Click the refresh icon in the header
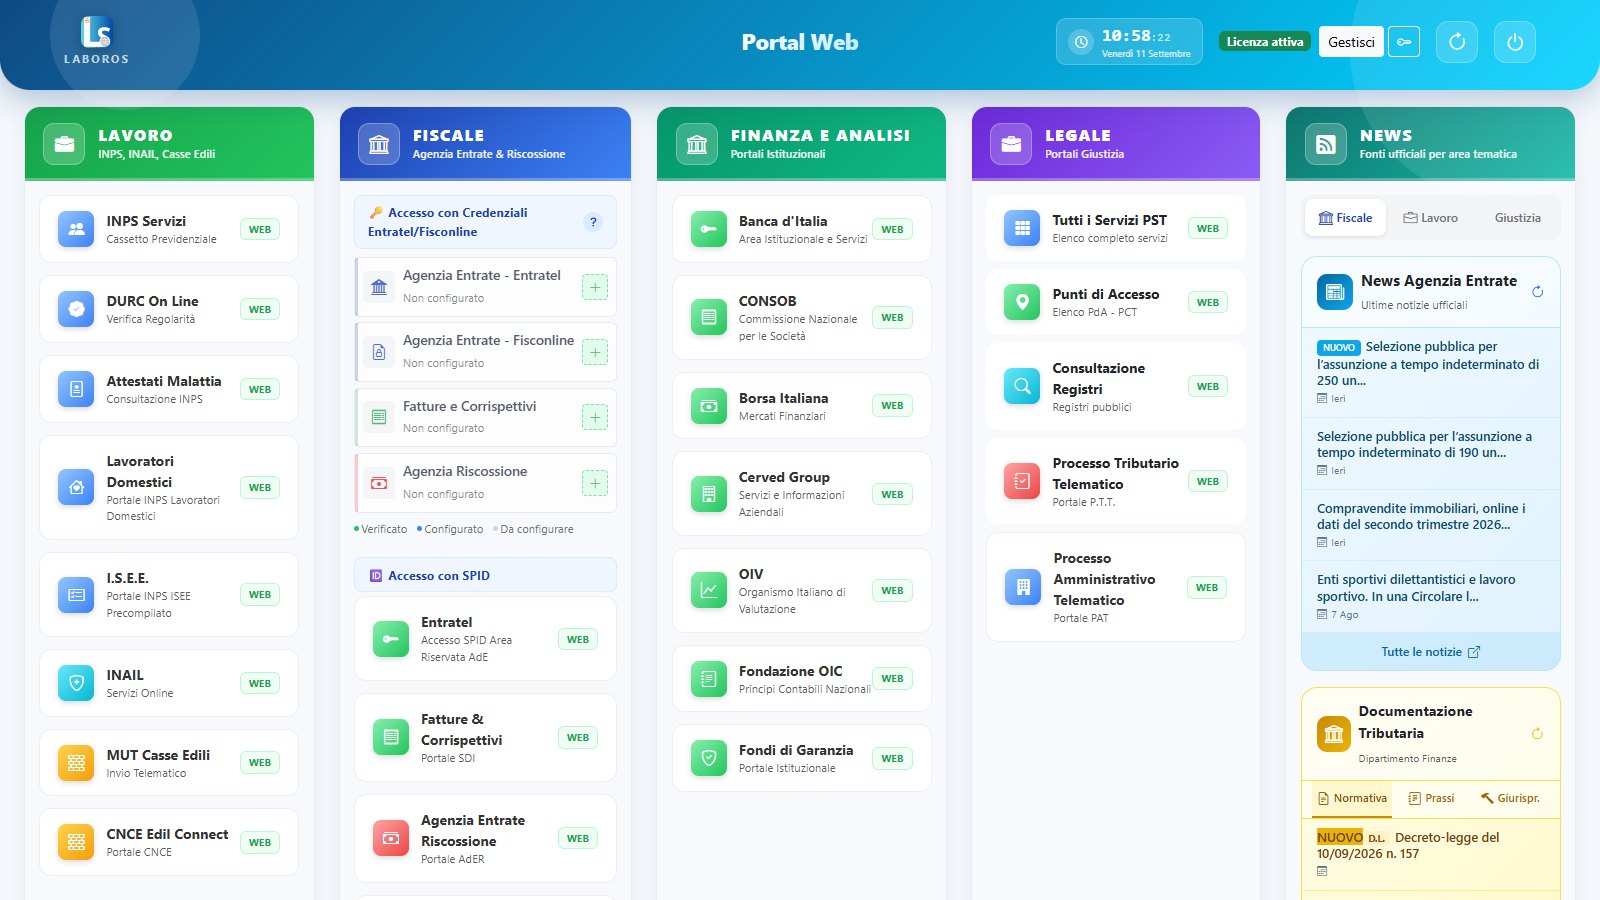 pyautogui.click(x=1457, y=42)
